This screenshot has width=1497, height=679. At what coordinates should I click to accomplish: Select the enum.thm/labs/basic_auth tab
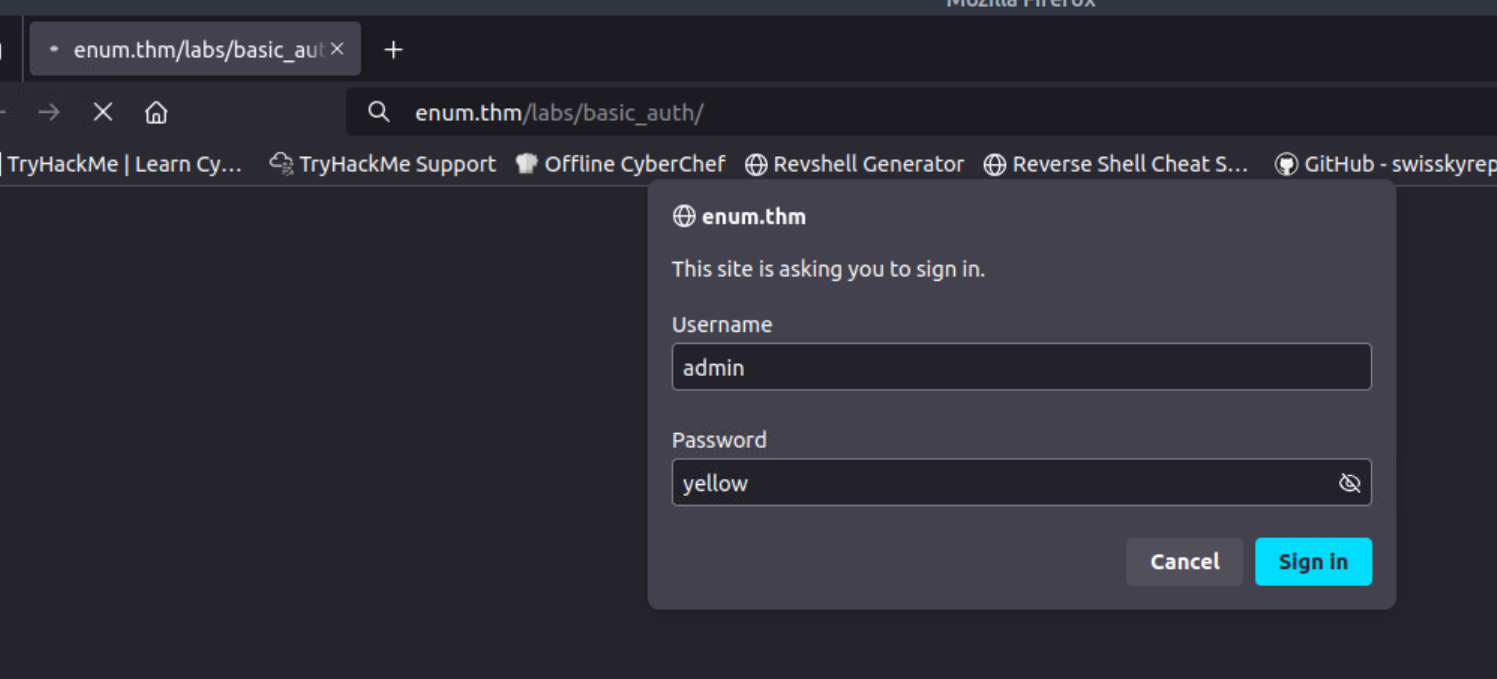[x=190, y=49]
